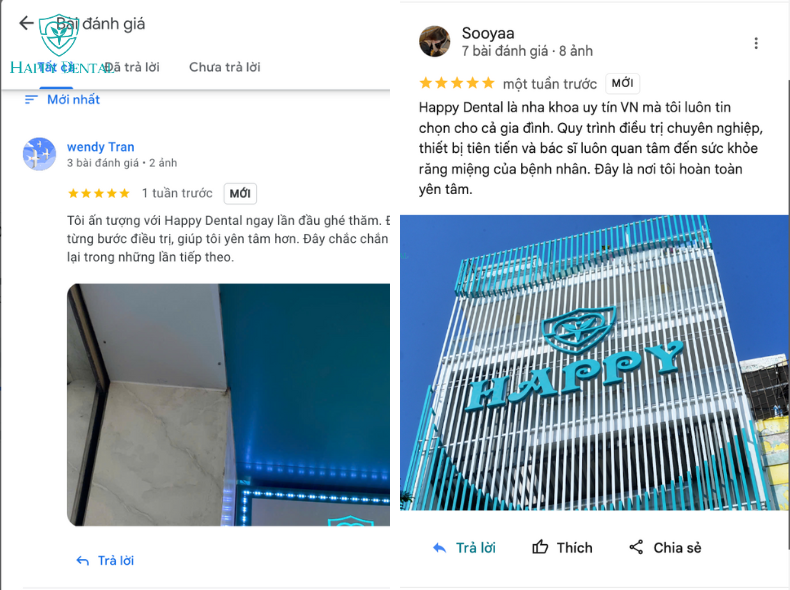Go back using the arrow icon
This screenshot has height=590, width=790.
tap(26, 23)
